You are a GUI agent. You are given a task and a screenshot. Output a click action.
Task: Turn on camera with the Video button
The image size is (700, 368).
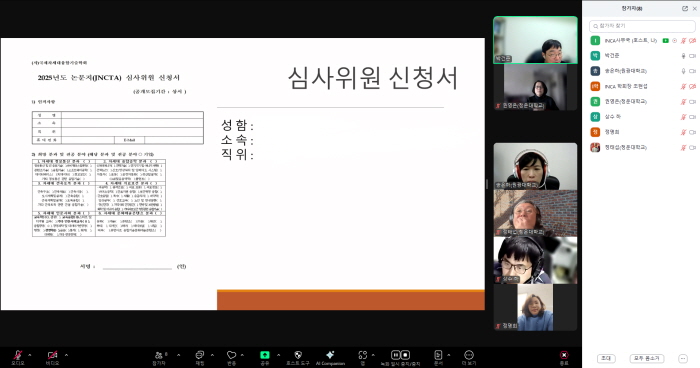(x=52, y=355)
